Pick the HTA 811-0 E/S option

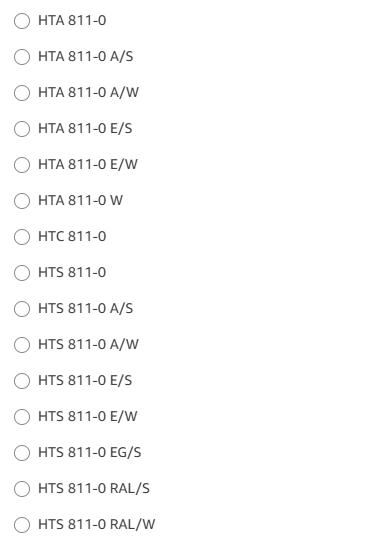click(x=22, y=129)
